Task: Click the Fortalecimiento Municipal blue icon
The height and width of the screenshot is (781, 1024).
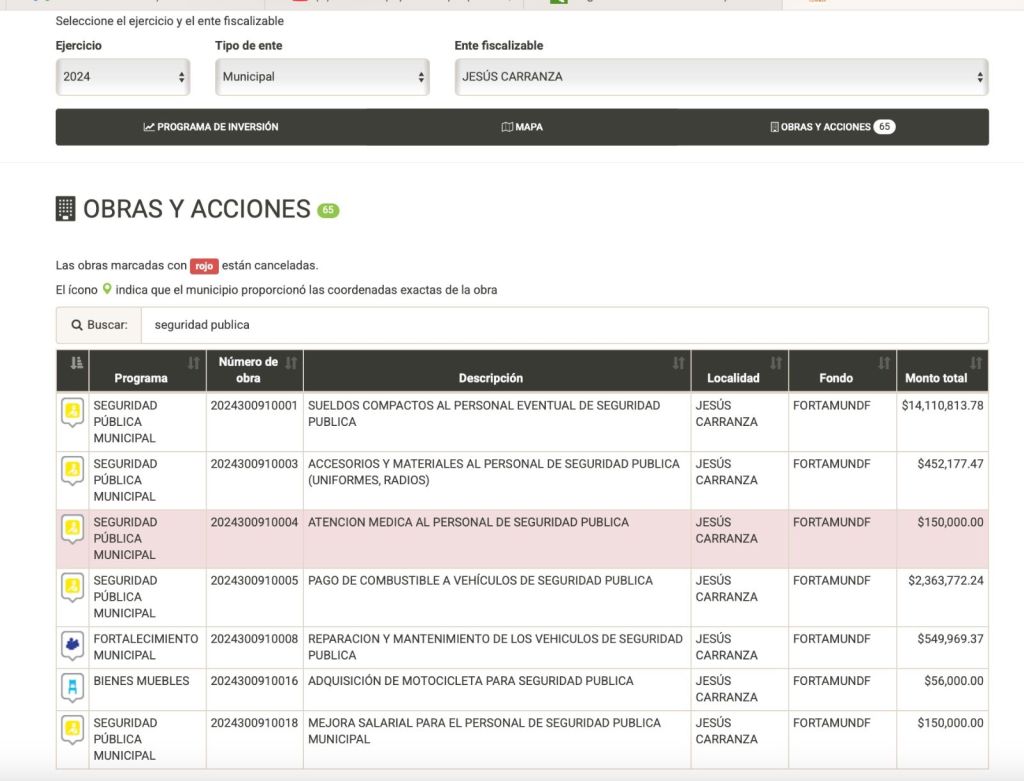Action: (72, 645)
